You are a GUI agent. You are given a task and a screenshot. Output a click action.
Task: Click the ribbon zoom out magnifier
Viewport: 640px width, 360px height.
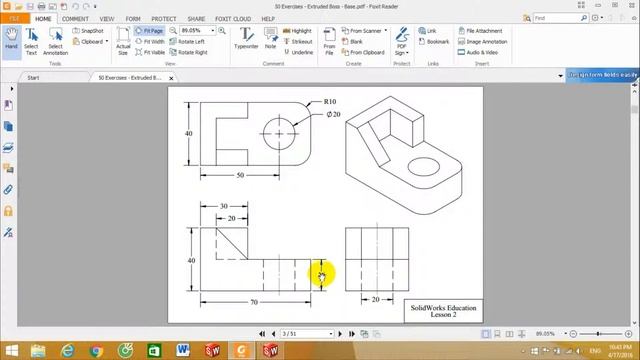(x=173, y=31)
